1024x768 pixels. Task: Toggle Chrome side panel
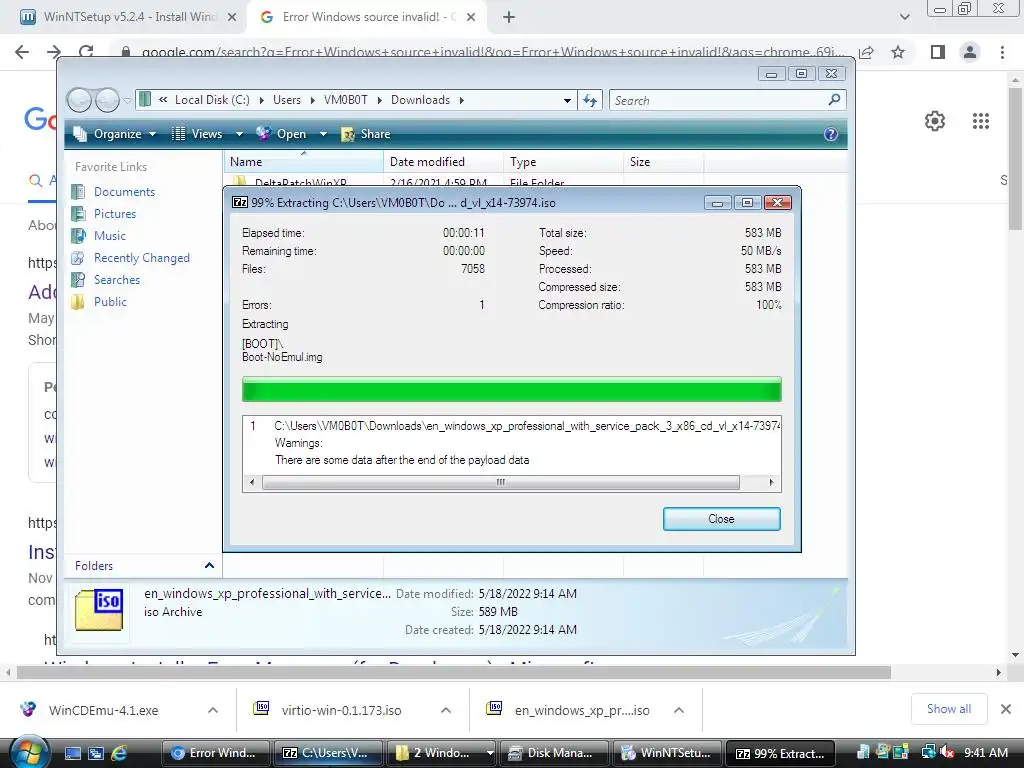click(937, 52)
